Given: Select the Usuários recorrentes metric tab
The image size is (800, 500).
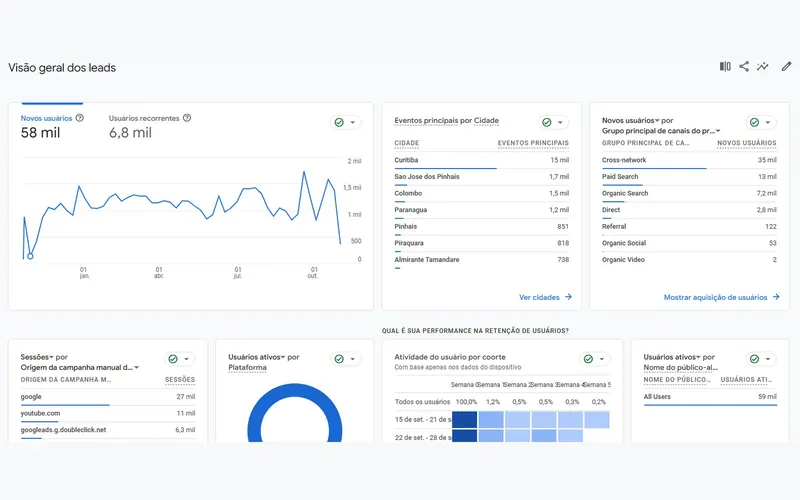Looking at the screenshot, I should [x=149, y=126].
